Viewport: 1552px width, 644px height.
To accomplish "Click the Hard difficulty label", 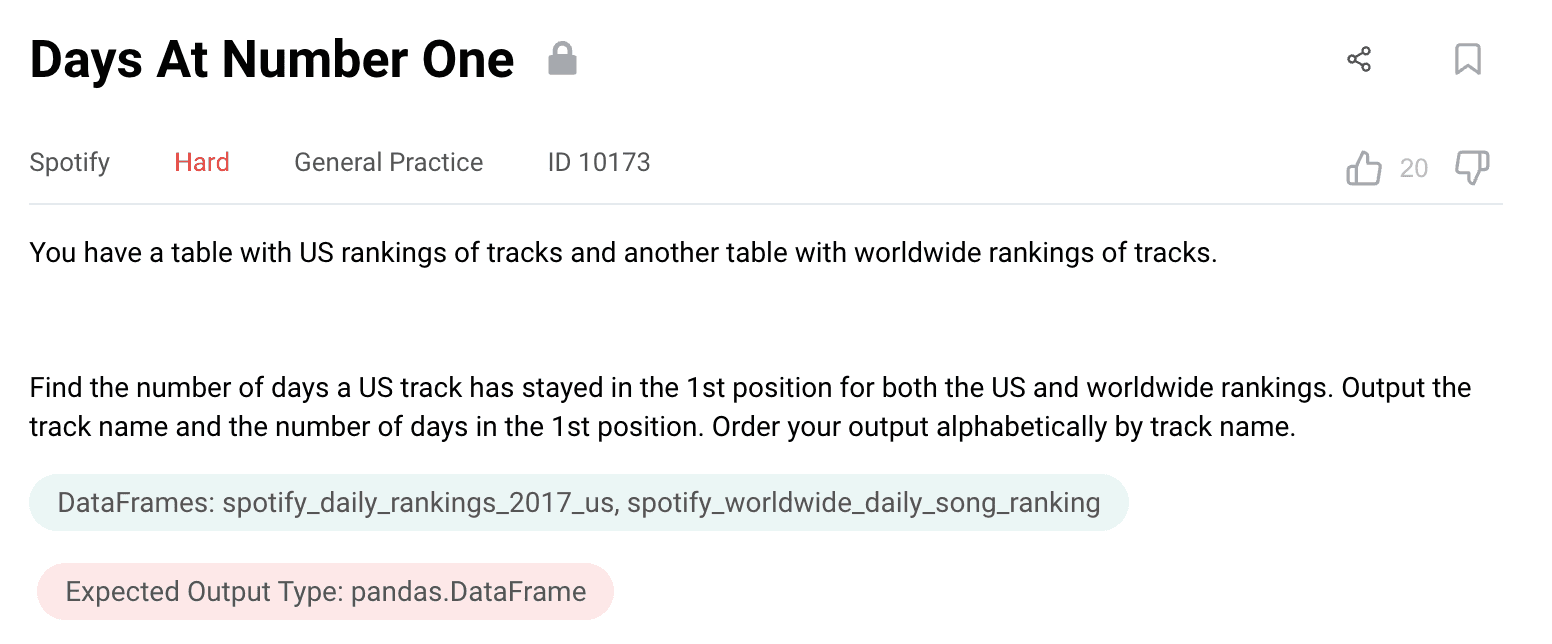I will click(202, 162).
